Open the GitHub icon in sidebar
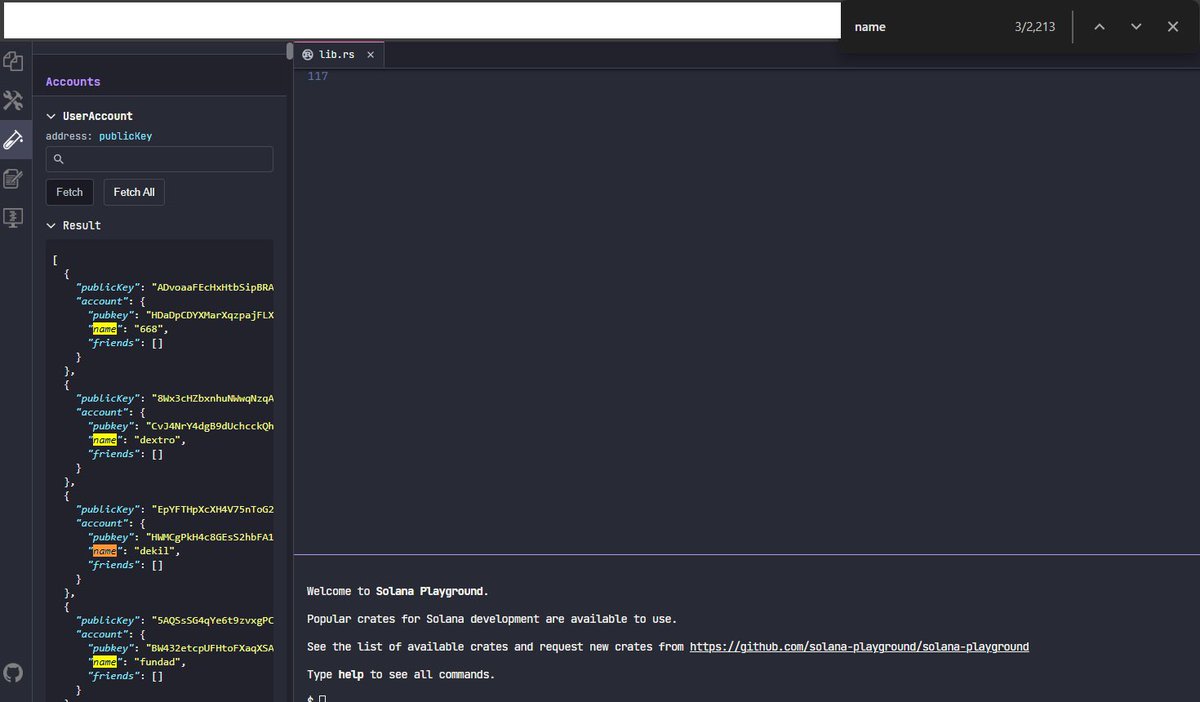The height and width of the screenshot is (702, 1200). 13,671
